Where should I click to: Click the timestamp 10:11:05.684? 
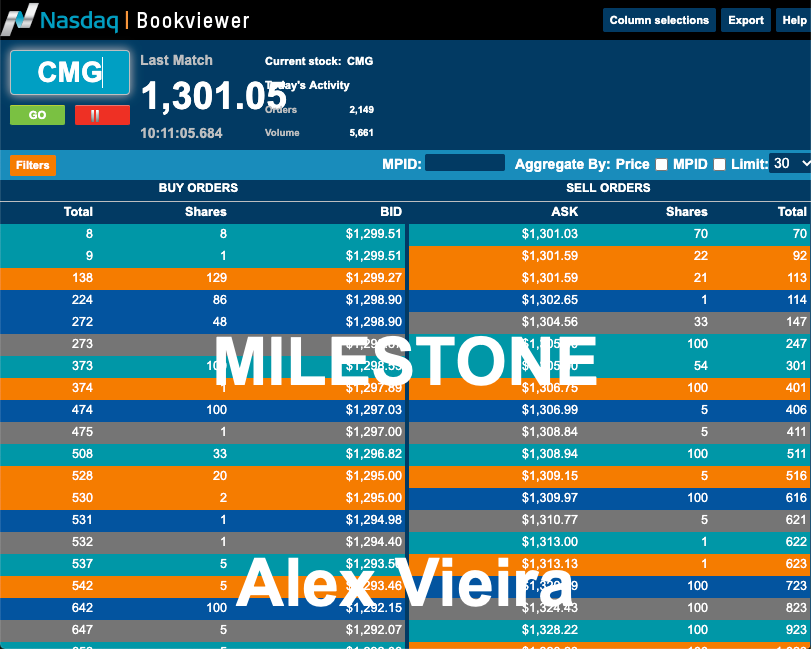point(181,133)
